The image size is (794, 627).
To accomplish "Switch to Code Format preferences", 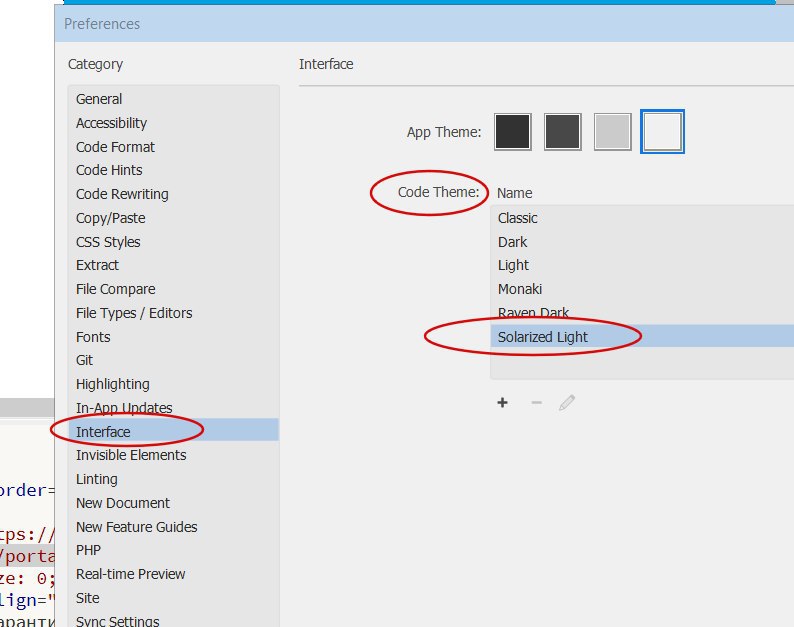I will click(x=115, y=147).
